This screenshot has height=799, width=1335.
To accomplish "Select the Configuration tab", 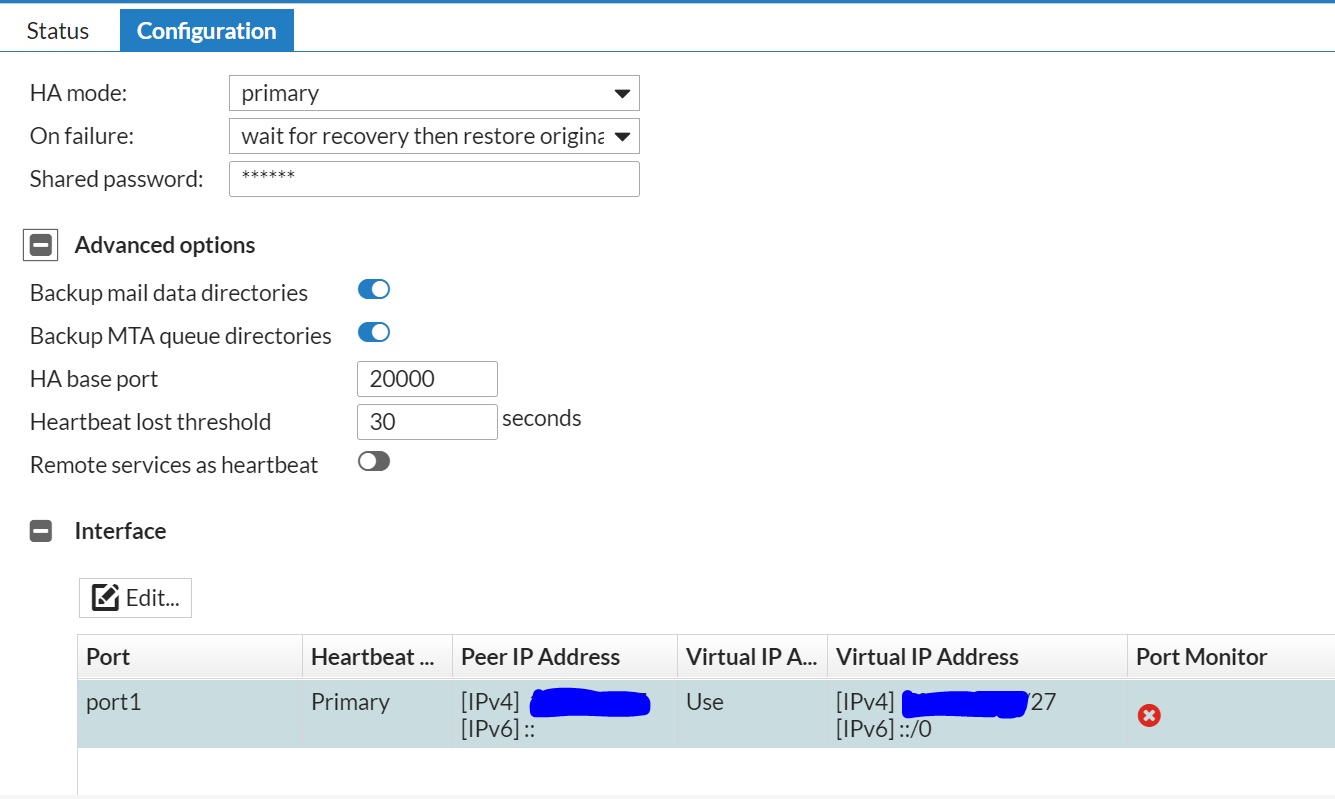I will click(x=206, y=31).
